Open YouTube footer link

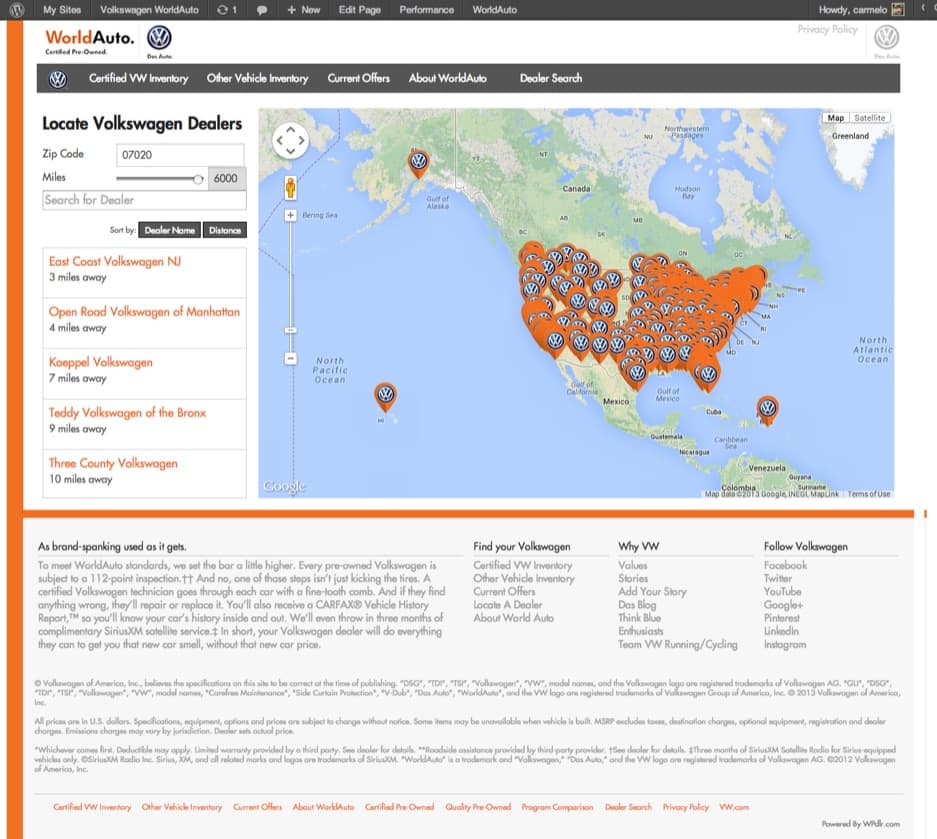tap(782, 592)
